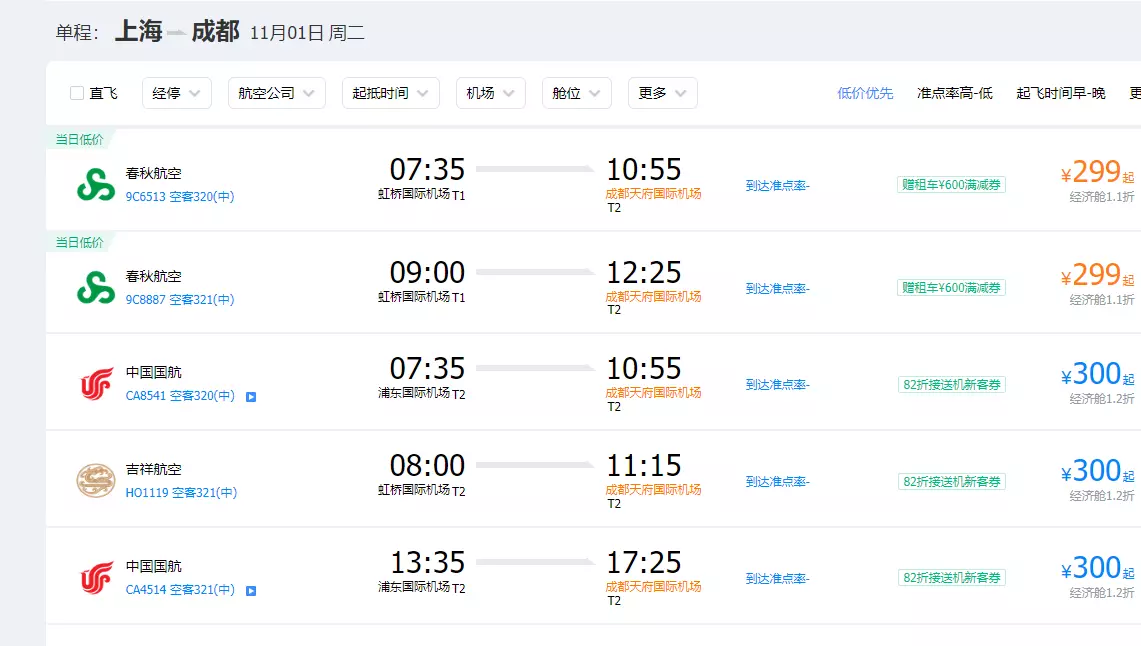
Task: Sort by 低价优先 lowest price
Action: (x=865, y=93)
